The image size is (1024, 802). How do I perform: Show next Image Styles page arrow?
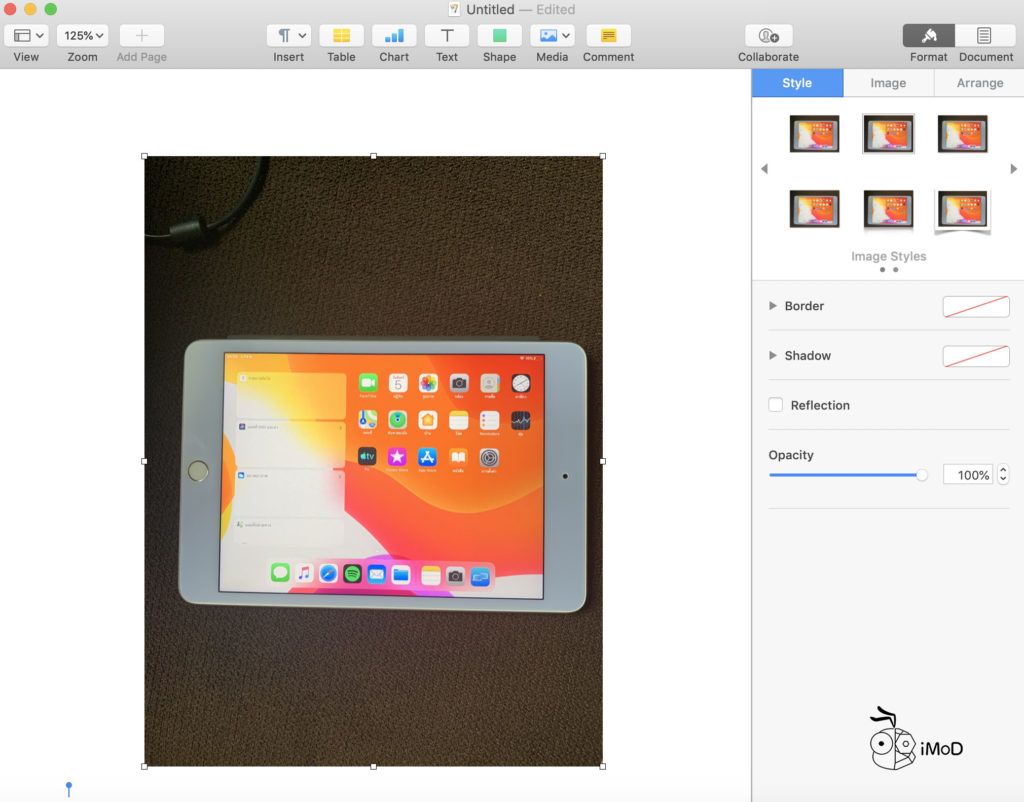pyautogui.click(x=1012, y=168)
